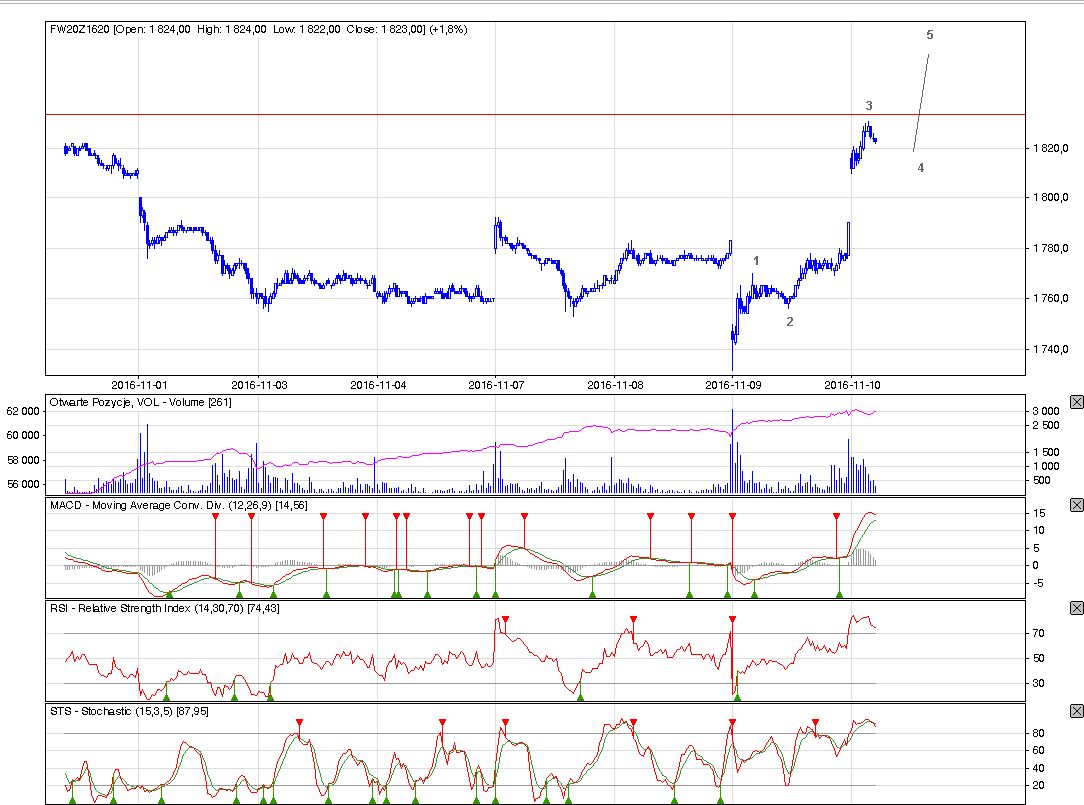The height and width of the screenshot is (805, 1084).
Task: Select the wave label 1 annotation
Action: (x=756, y=261)
